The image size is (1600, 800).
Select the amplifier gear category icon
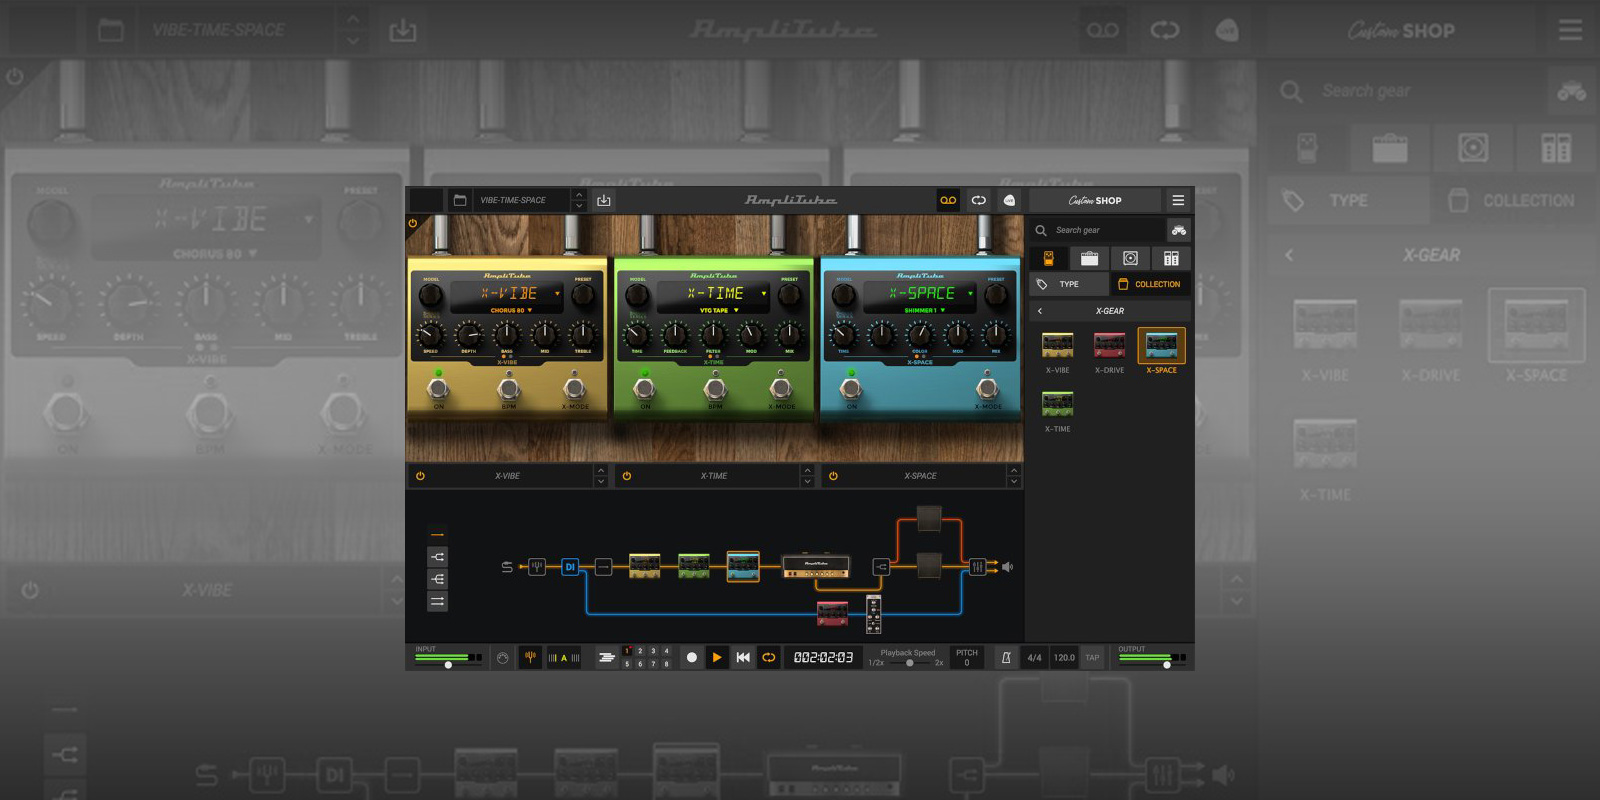[x=1089, y=258]
